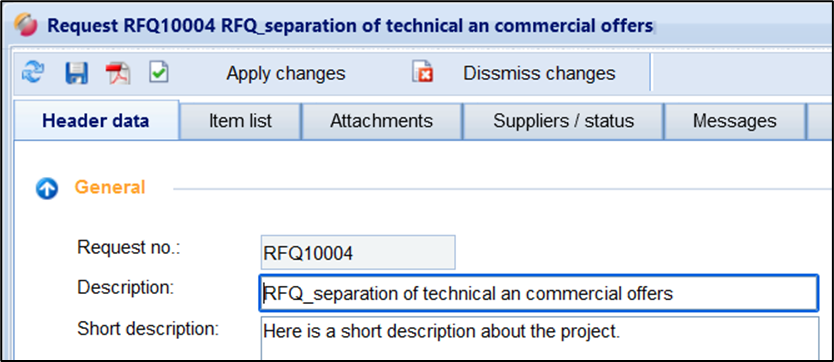The image size is (834, 362).
Task: Open the Item list tab
Action: pos(240,121)
